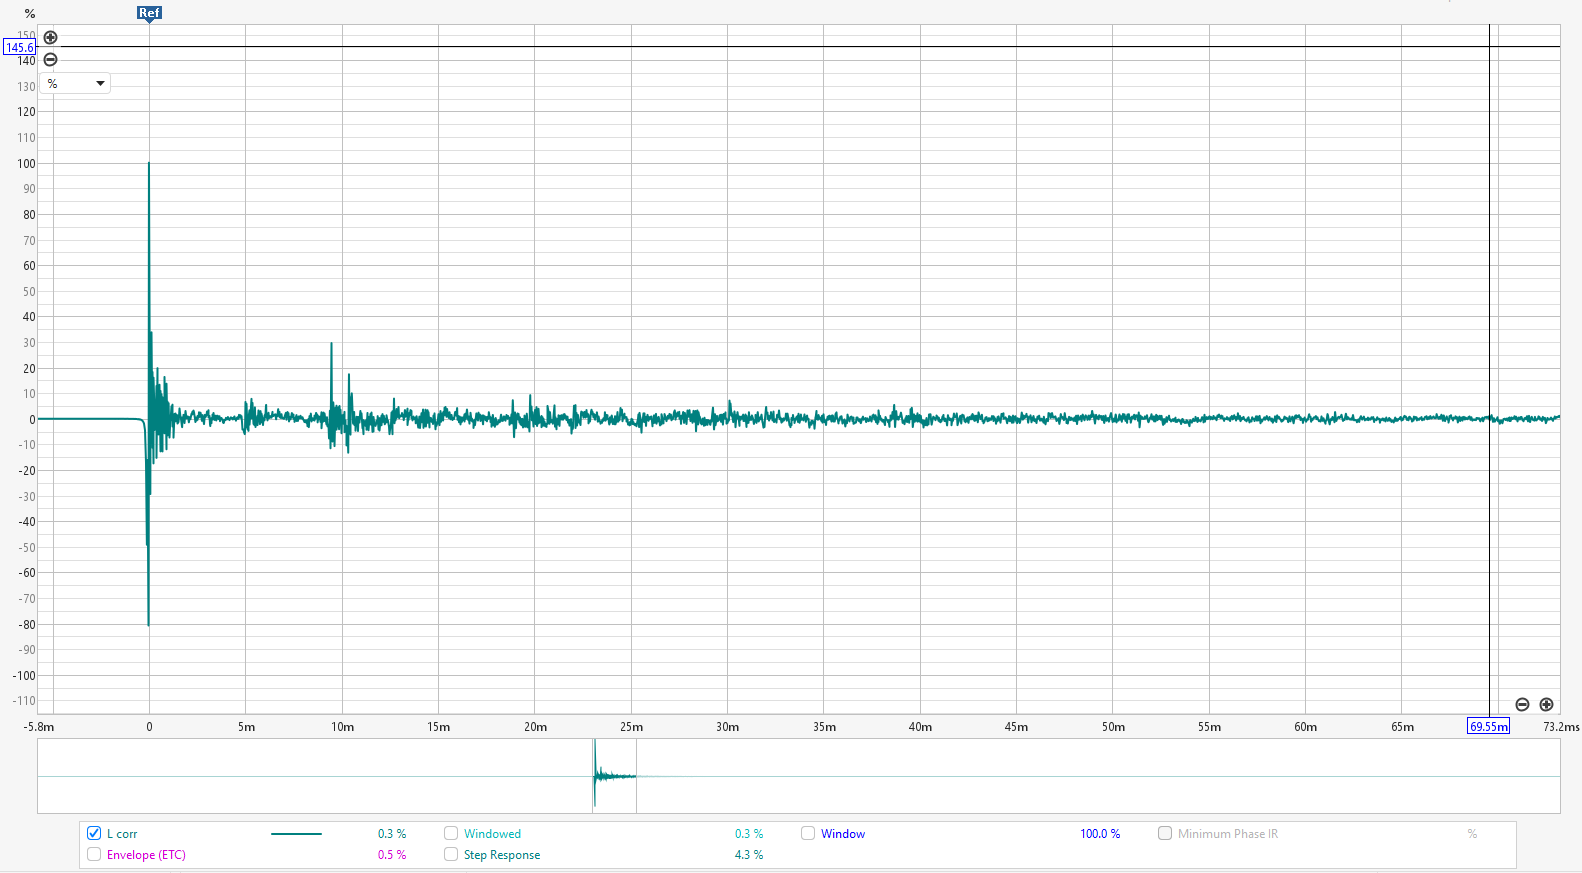The width and height of the screenshot is (1582, 873).
Task: Zoom out horizontal axis with minus icon
Action: (x=1522, y=704)
